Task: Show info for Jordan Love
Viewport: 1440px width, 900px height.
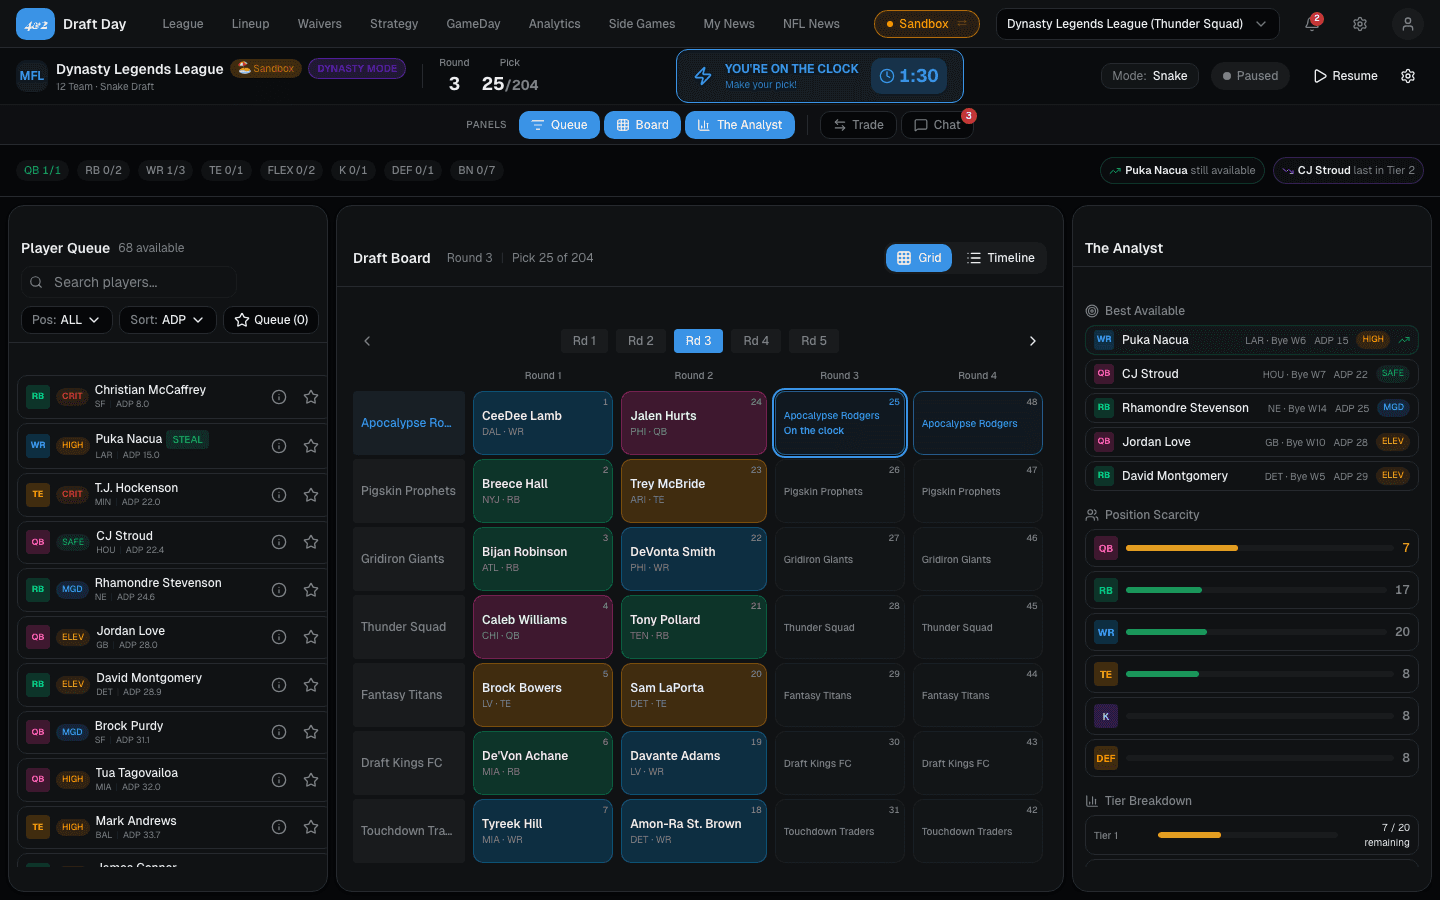Action: pos(279,637)
